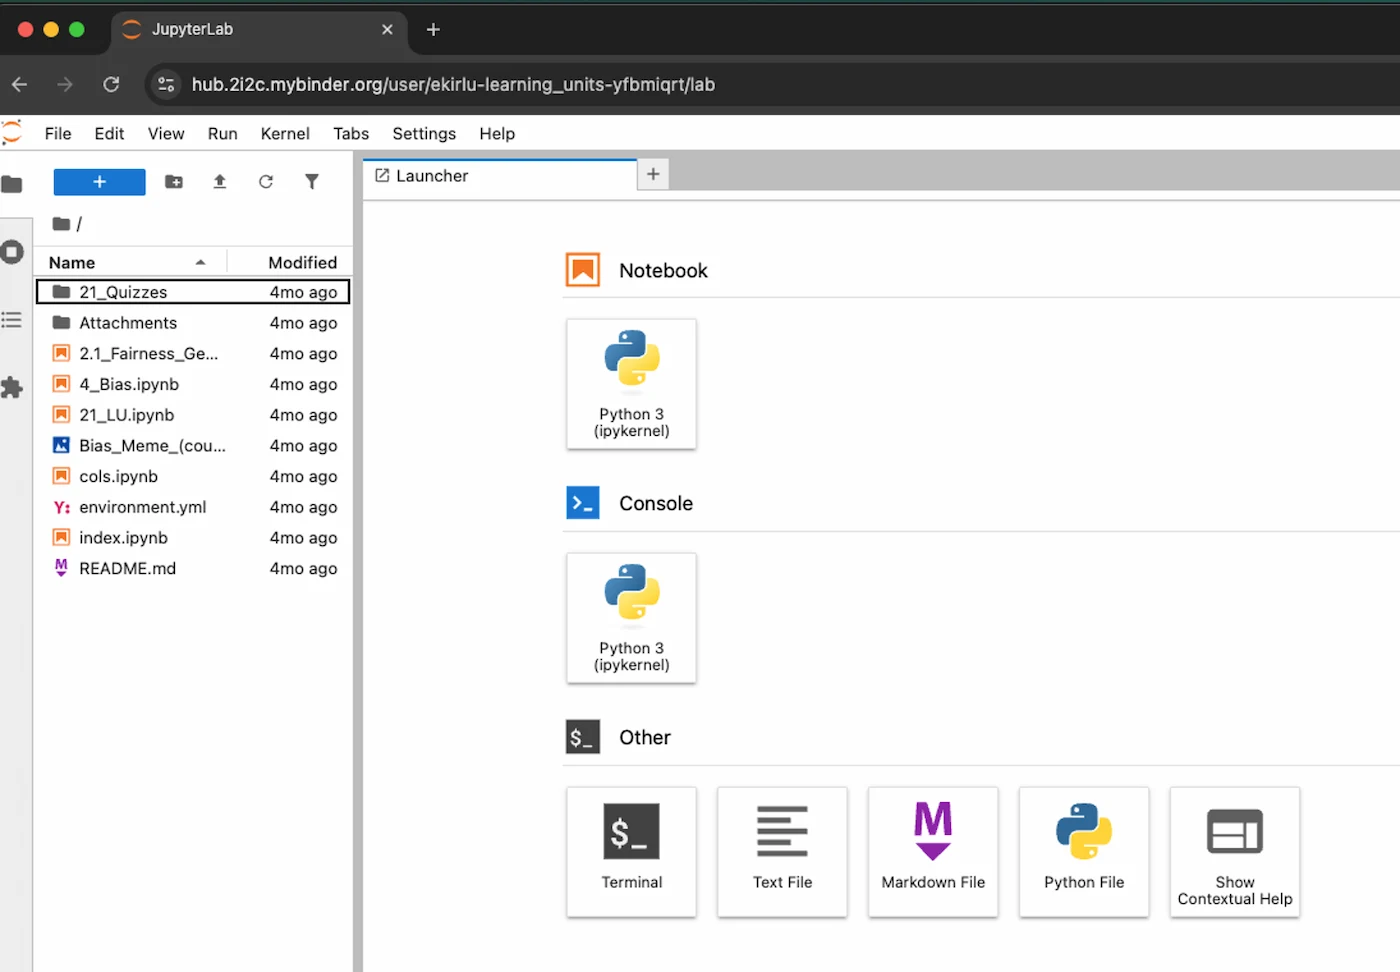Open the 21_Quizzes folder
The width and height of the screenshot is (1400, 972).
pos(123,292)
